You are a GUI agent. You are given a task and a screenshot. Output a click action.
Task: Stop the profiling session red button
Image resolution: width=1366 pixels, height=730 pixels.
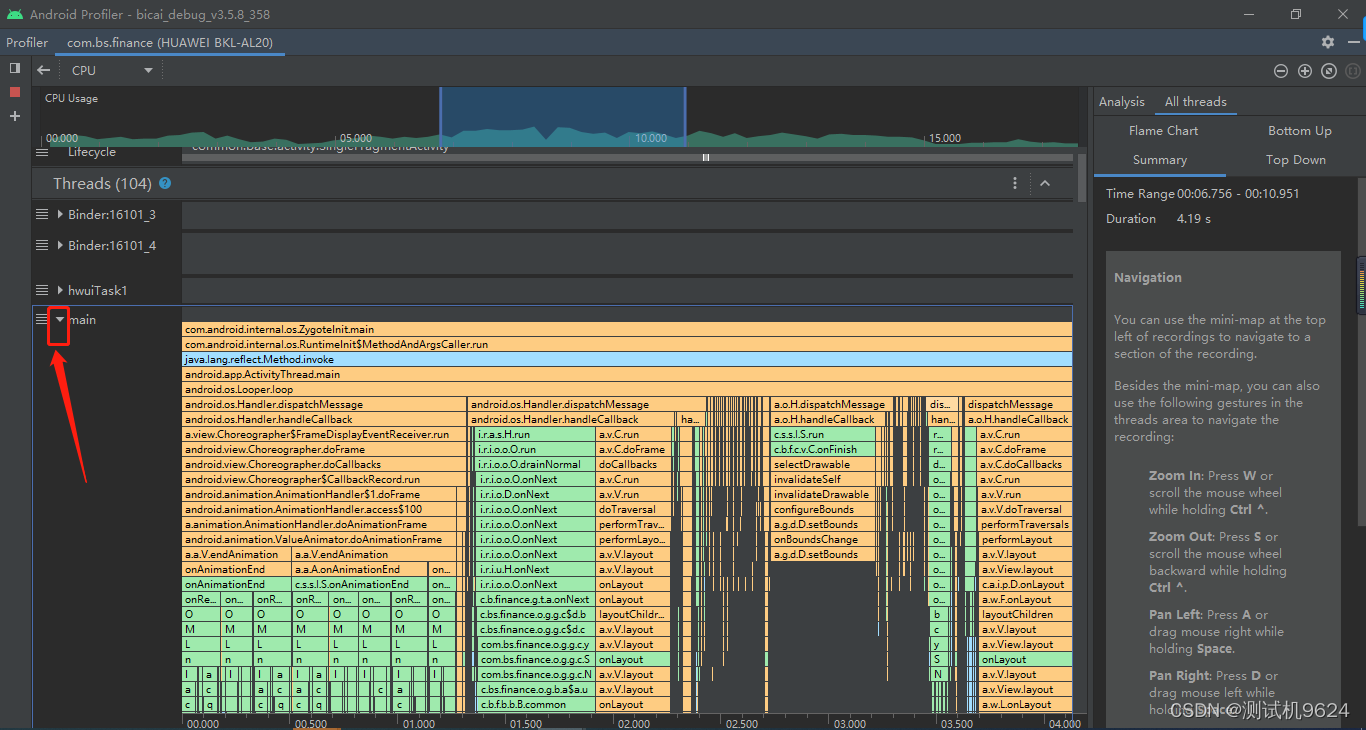coord(15,92)
